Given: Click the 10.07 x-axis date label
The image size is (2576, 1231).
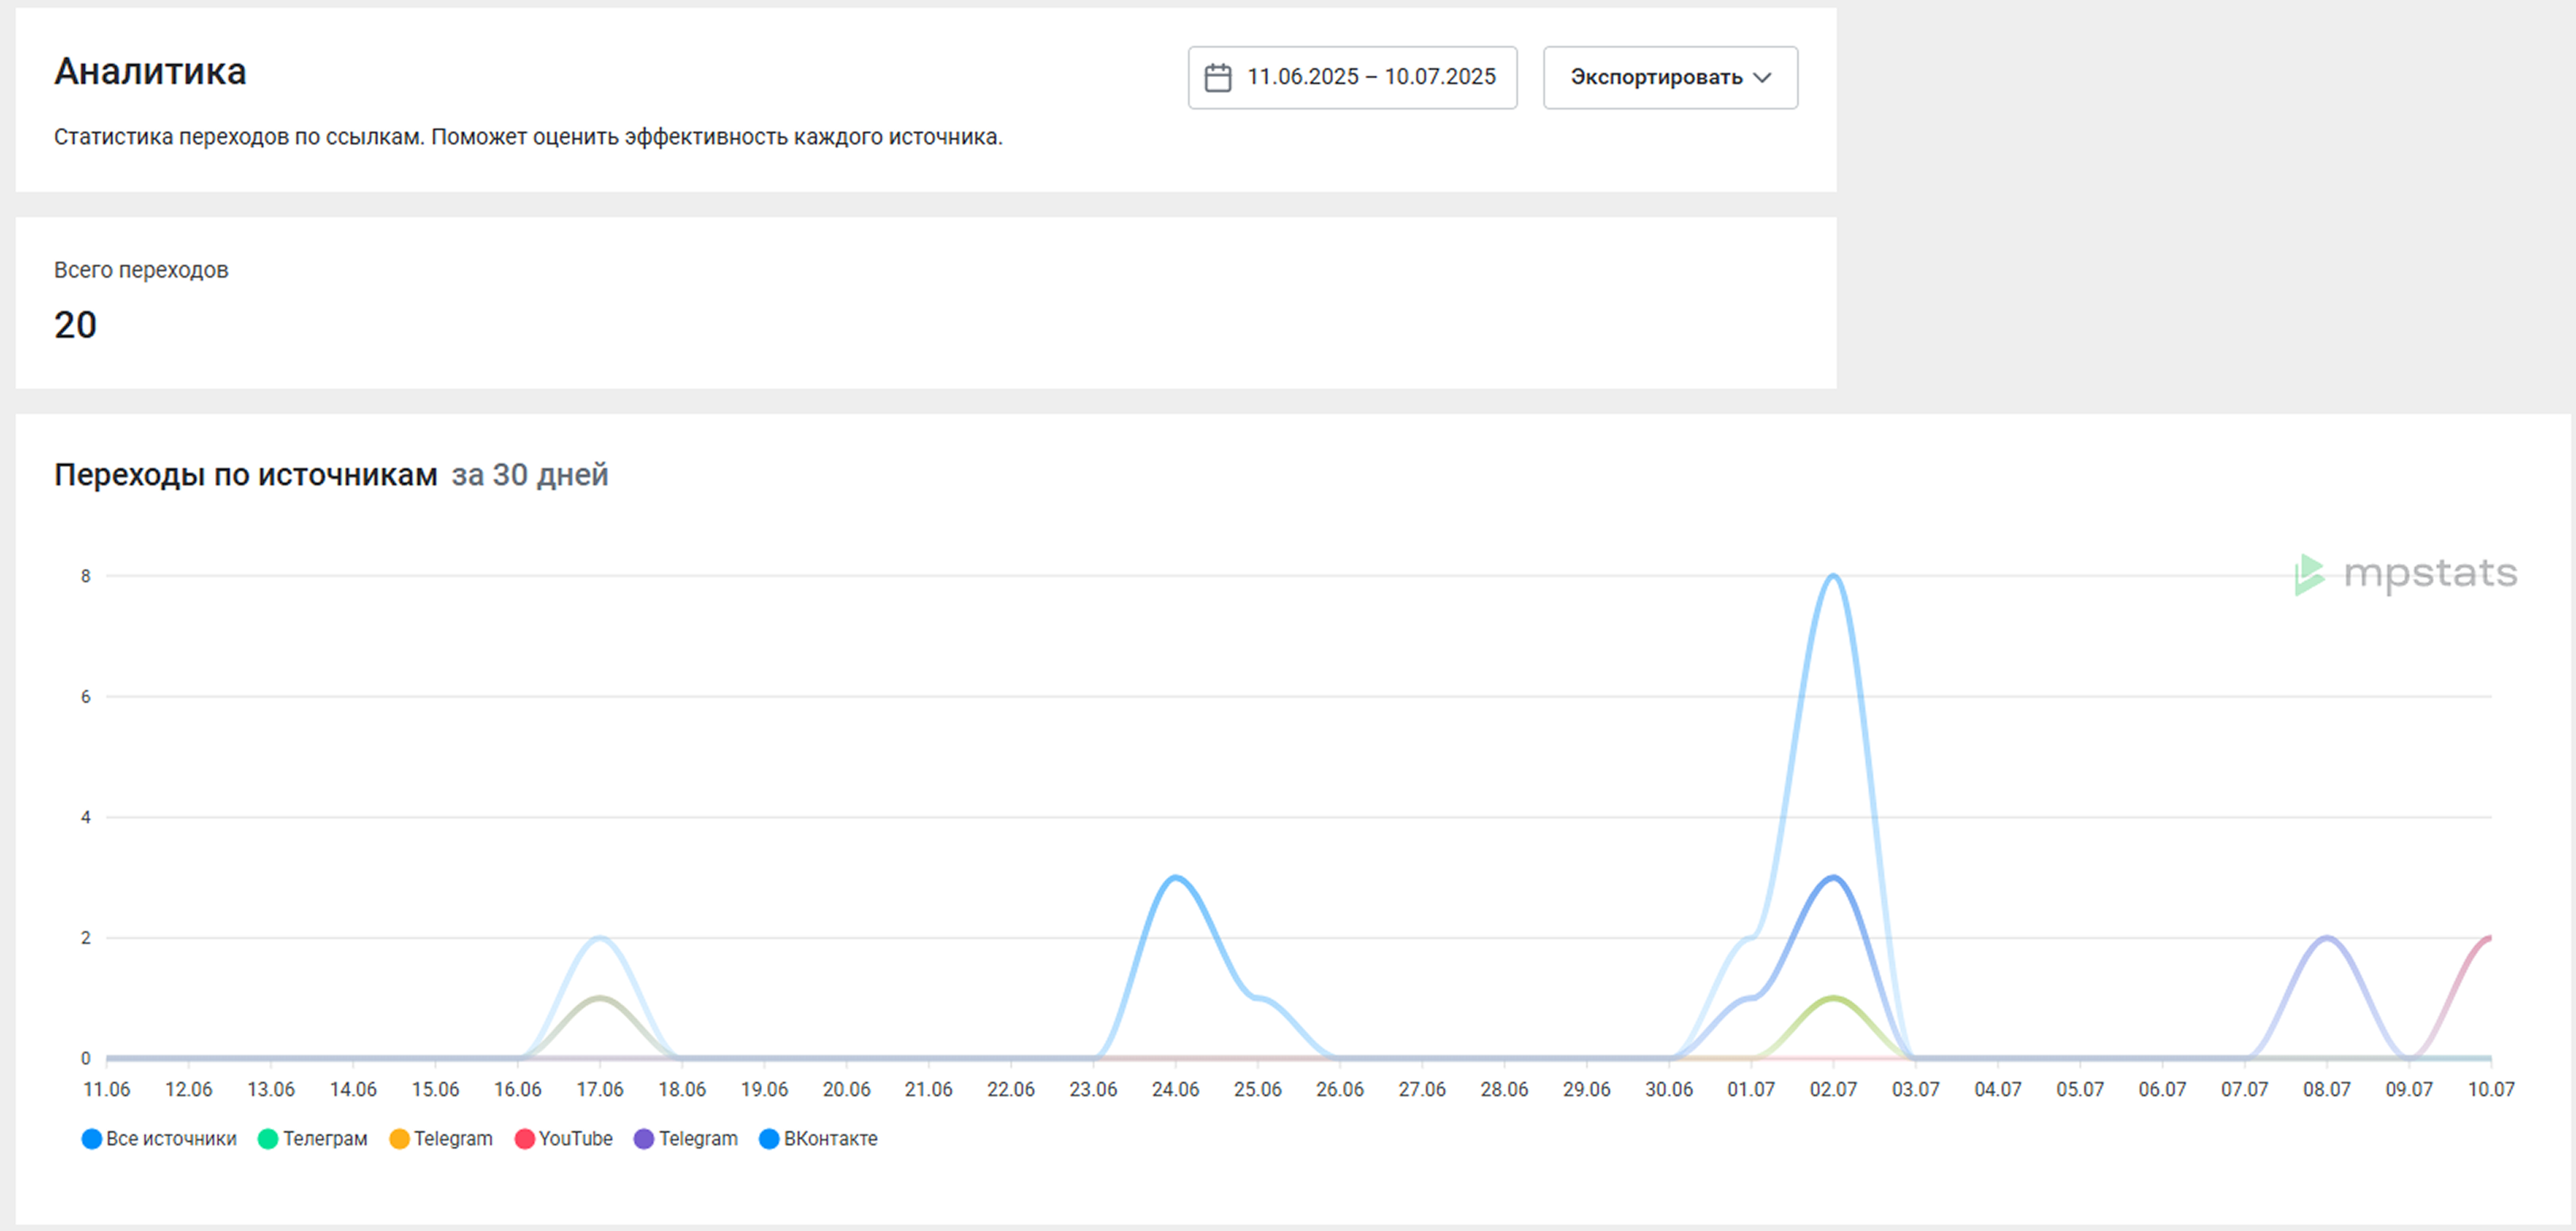Looking at the screenshot, I should click(x=2491, y=1089).
